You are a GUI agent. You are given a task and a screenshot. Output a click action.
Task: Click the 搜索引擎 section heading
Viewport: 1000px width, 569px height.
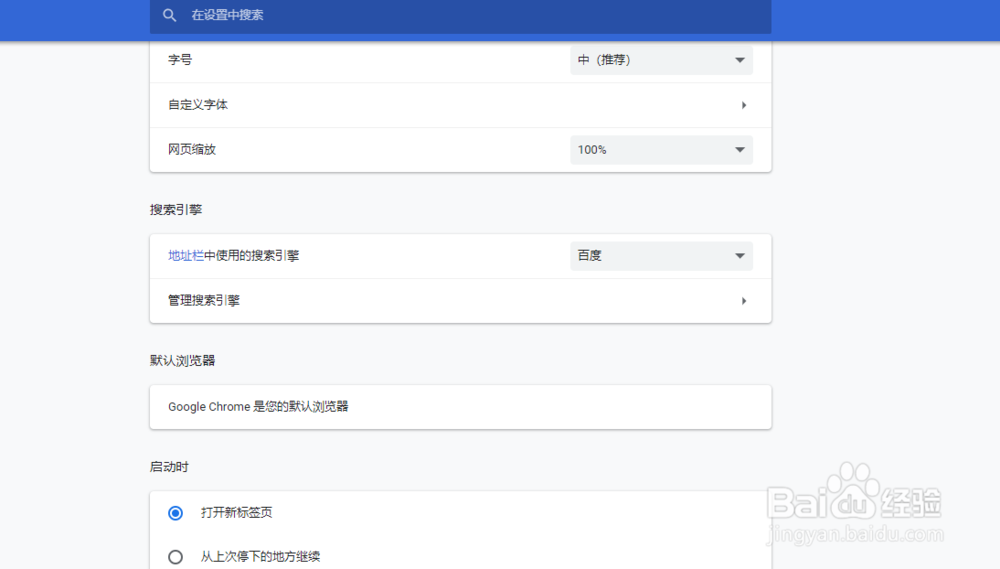point(176,210)
